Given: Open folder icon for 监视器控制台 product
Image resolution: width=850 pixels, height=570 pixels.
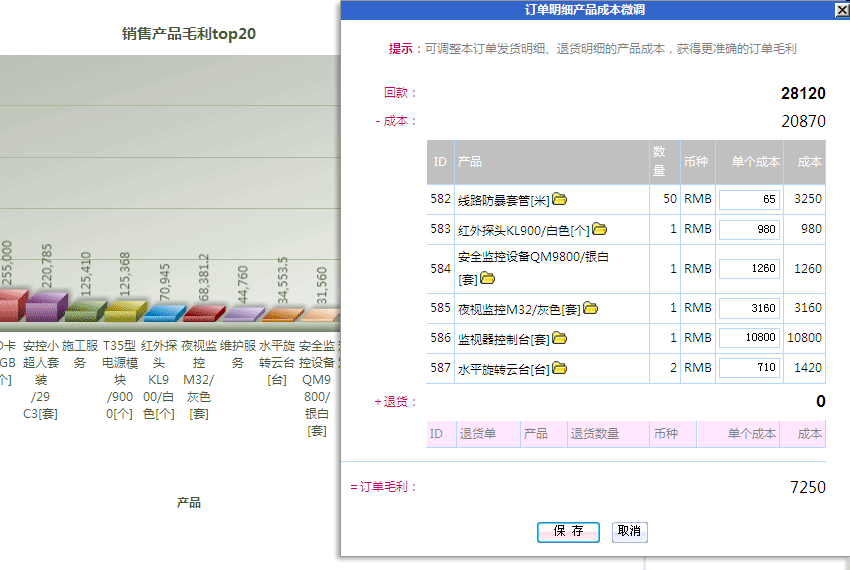Looking at the screenshot, I should [559, 338].
